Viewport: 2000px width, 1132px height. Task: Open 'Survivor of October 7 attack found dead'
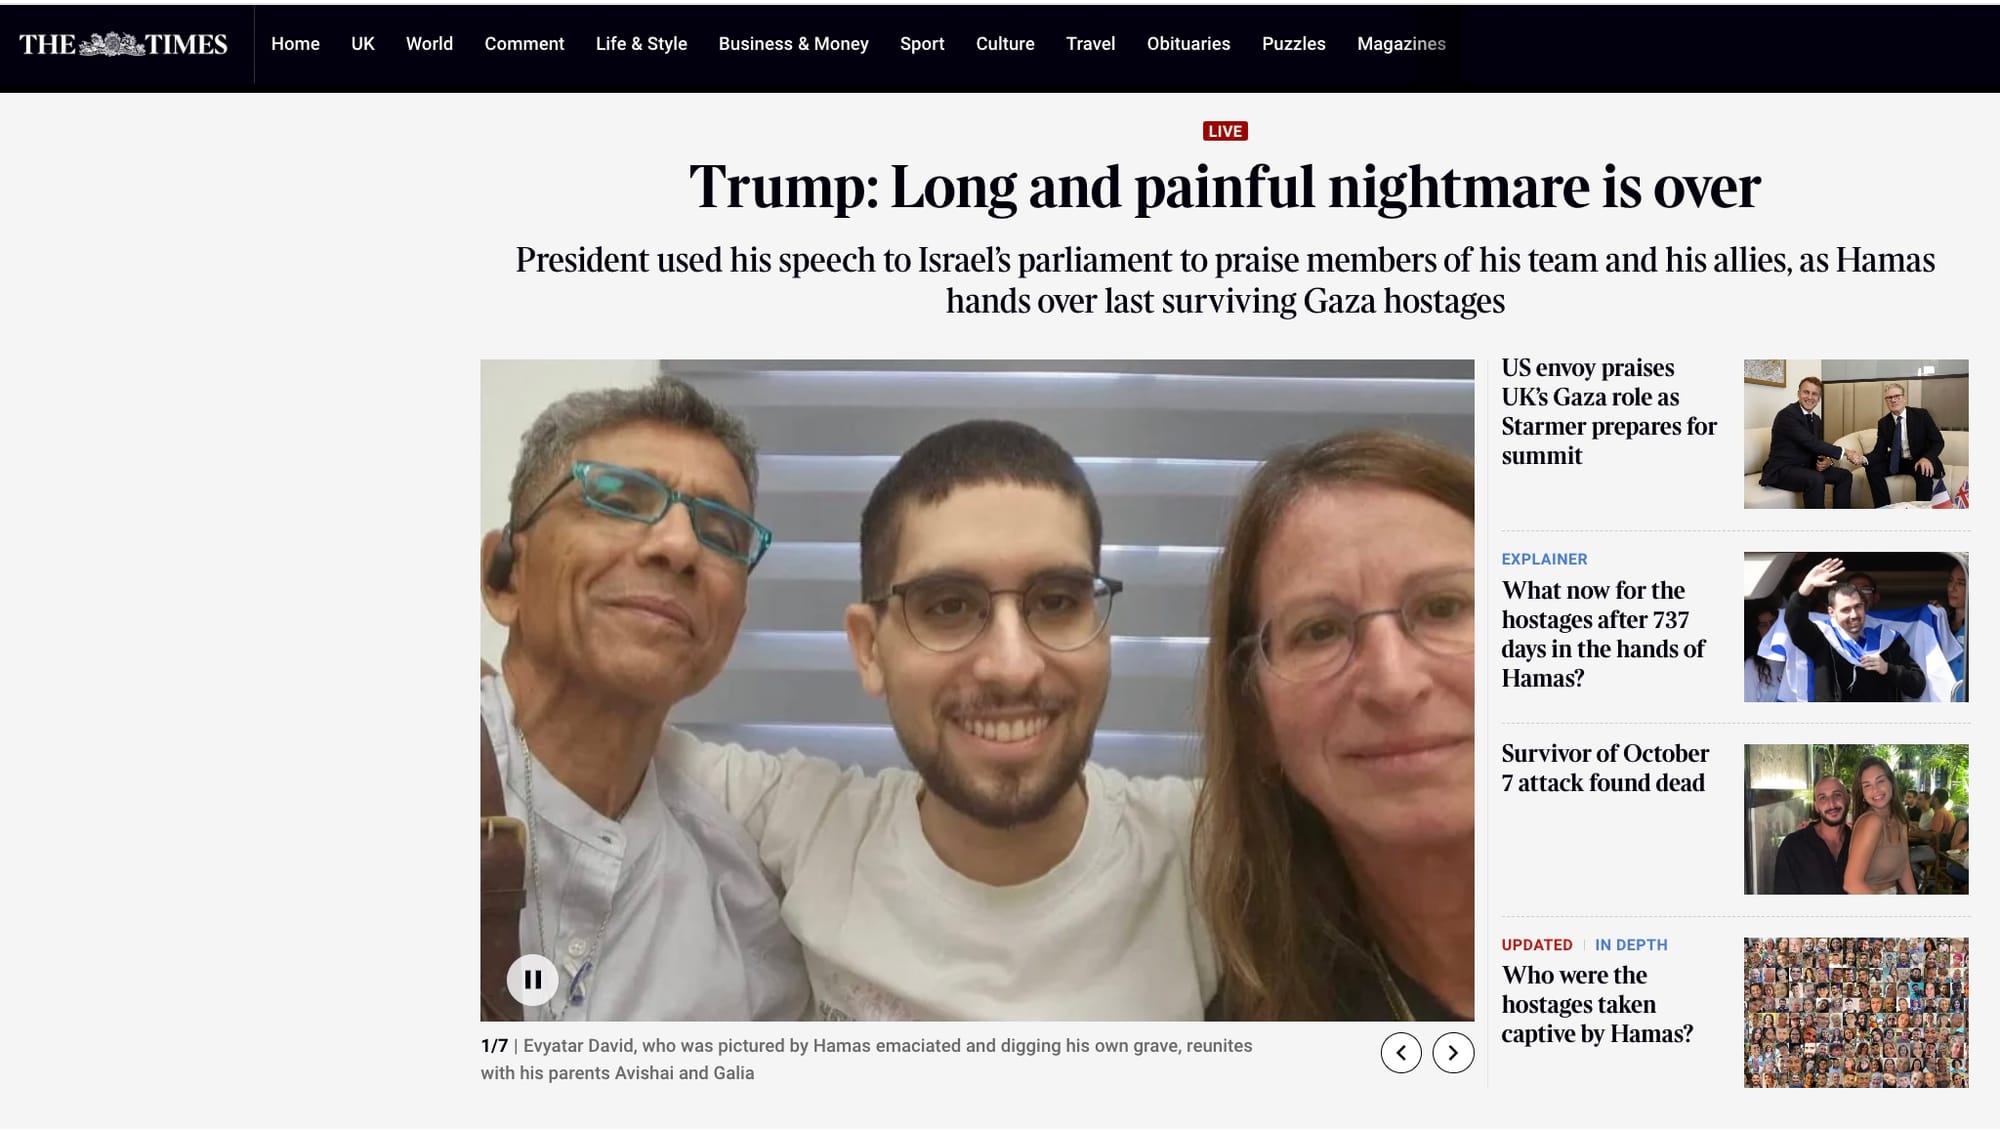[1605, 768]
